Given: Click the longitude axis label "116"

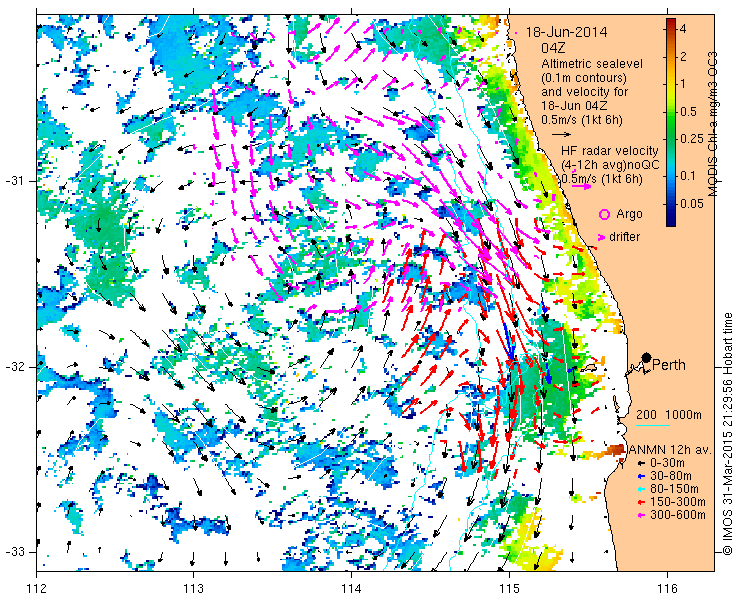Looking at the screenshot, I should tap(667, 589).
